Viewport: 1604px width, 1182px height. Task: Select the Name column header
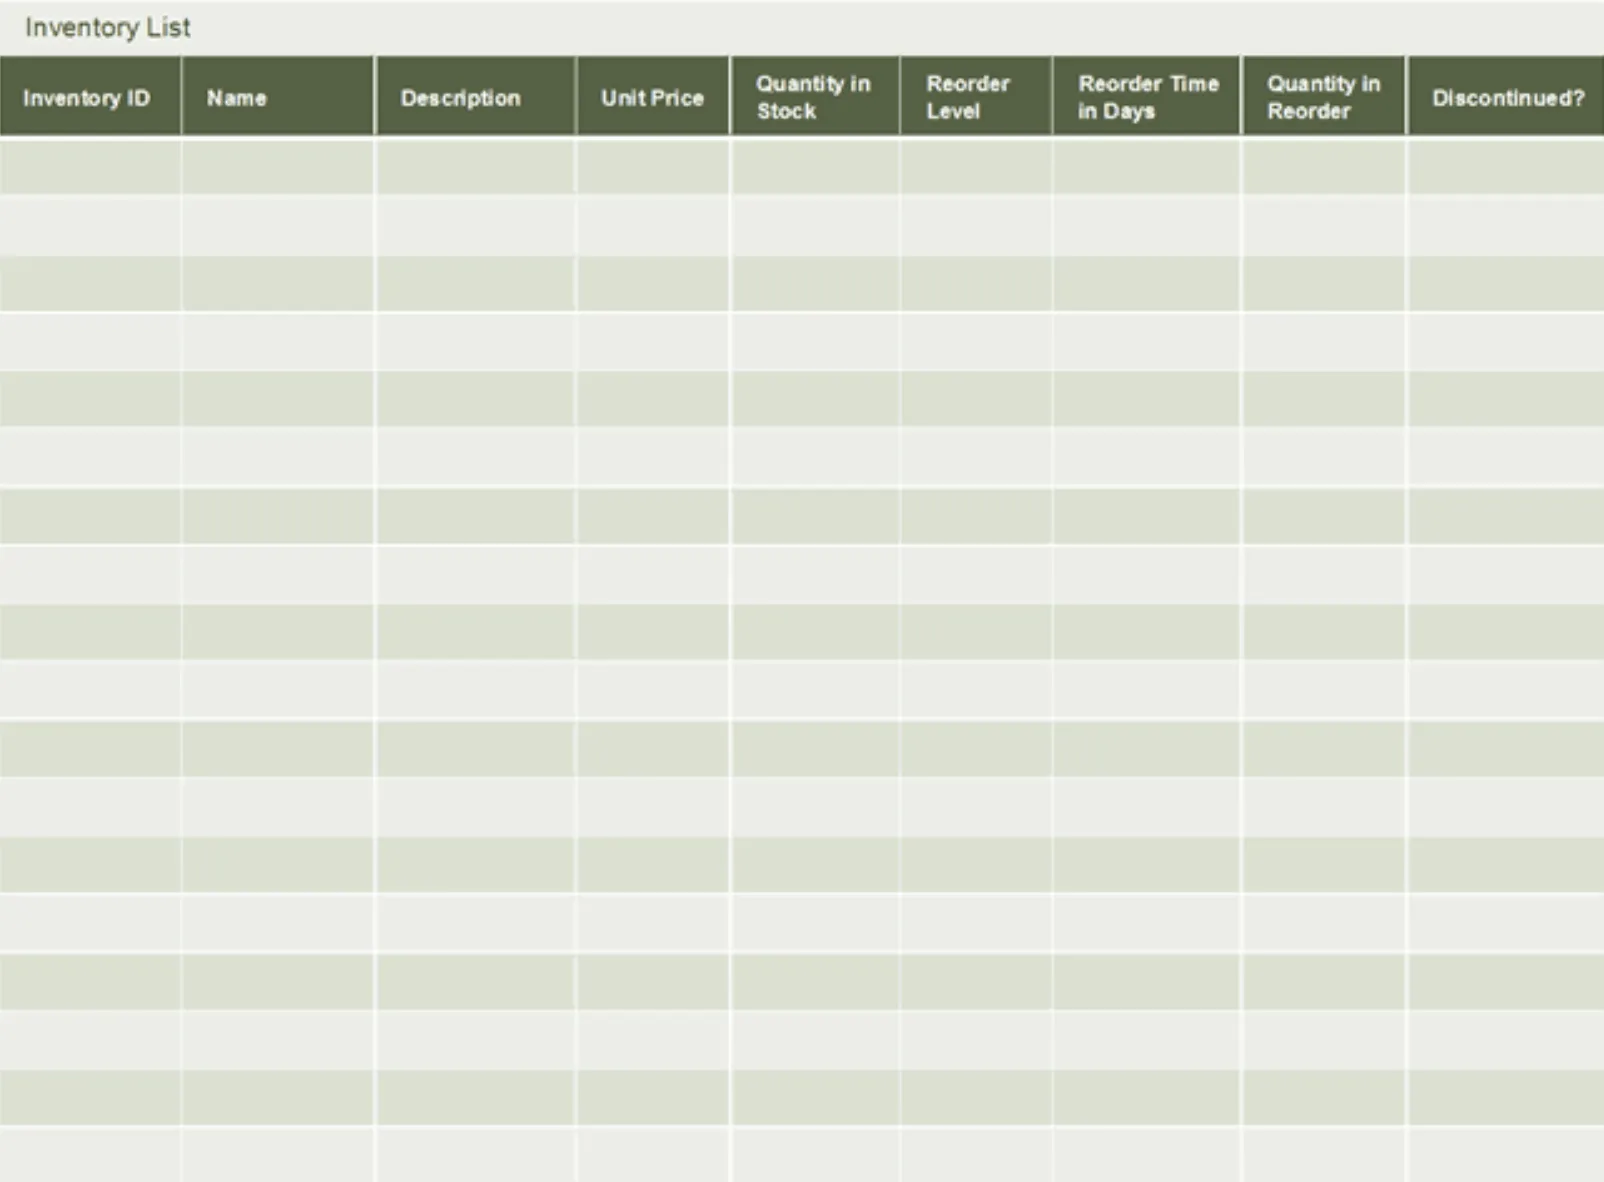click(x=278, y=97)
